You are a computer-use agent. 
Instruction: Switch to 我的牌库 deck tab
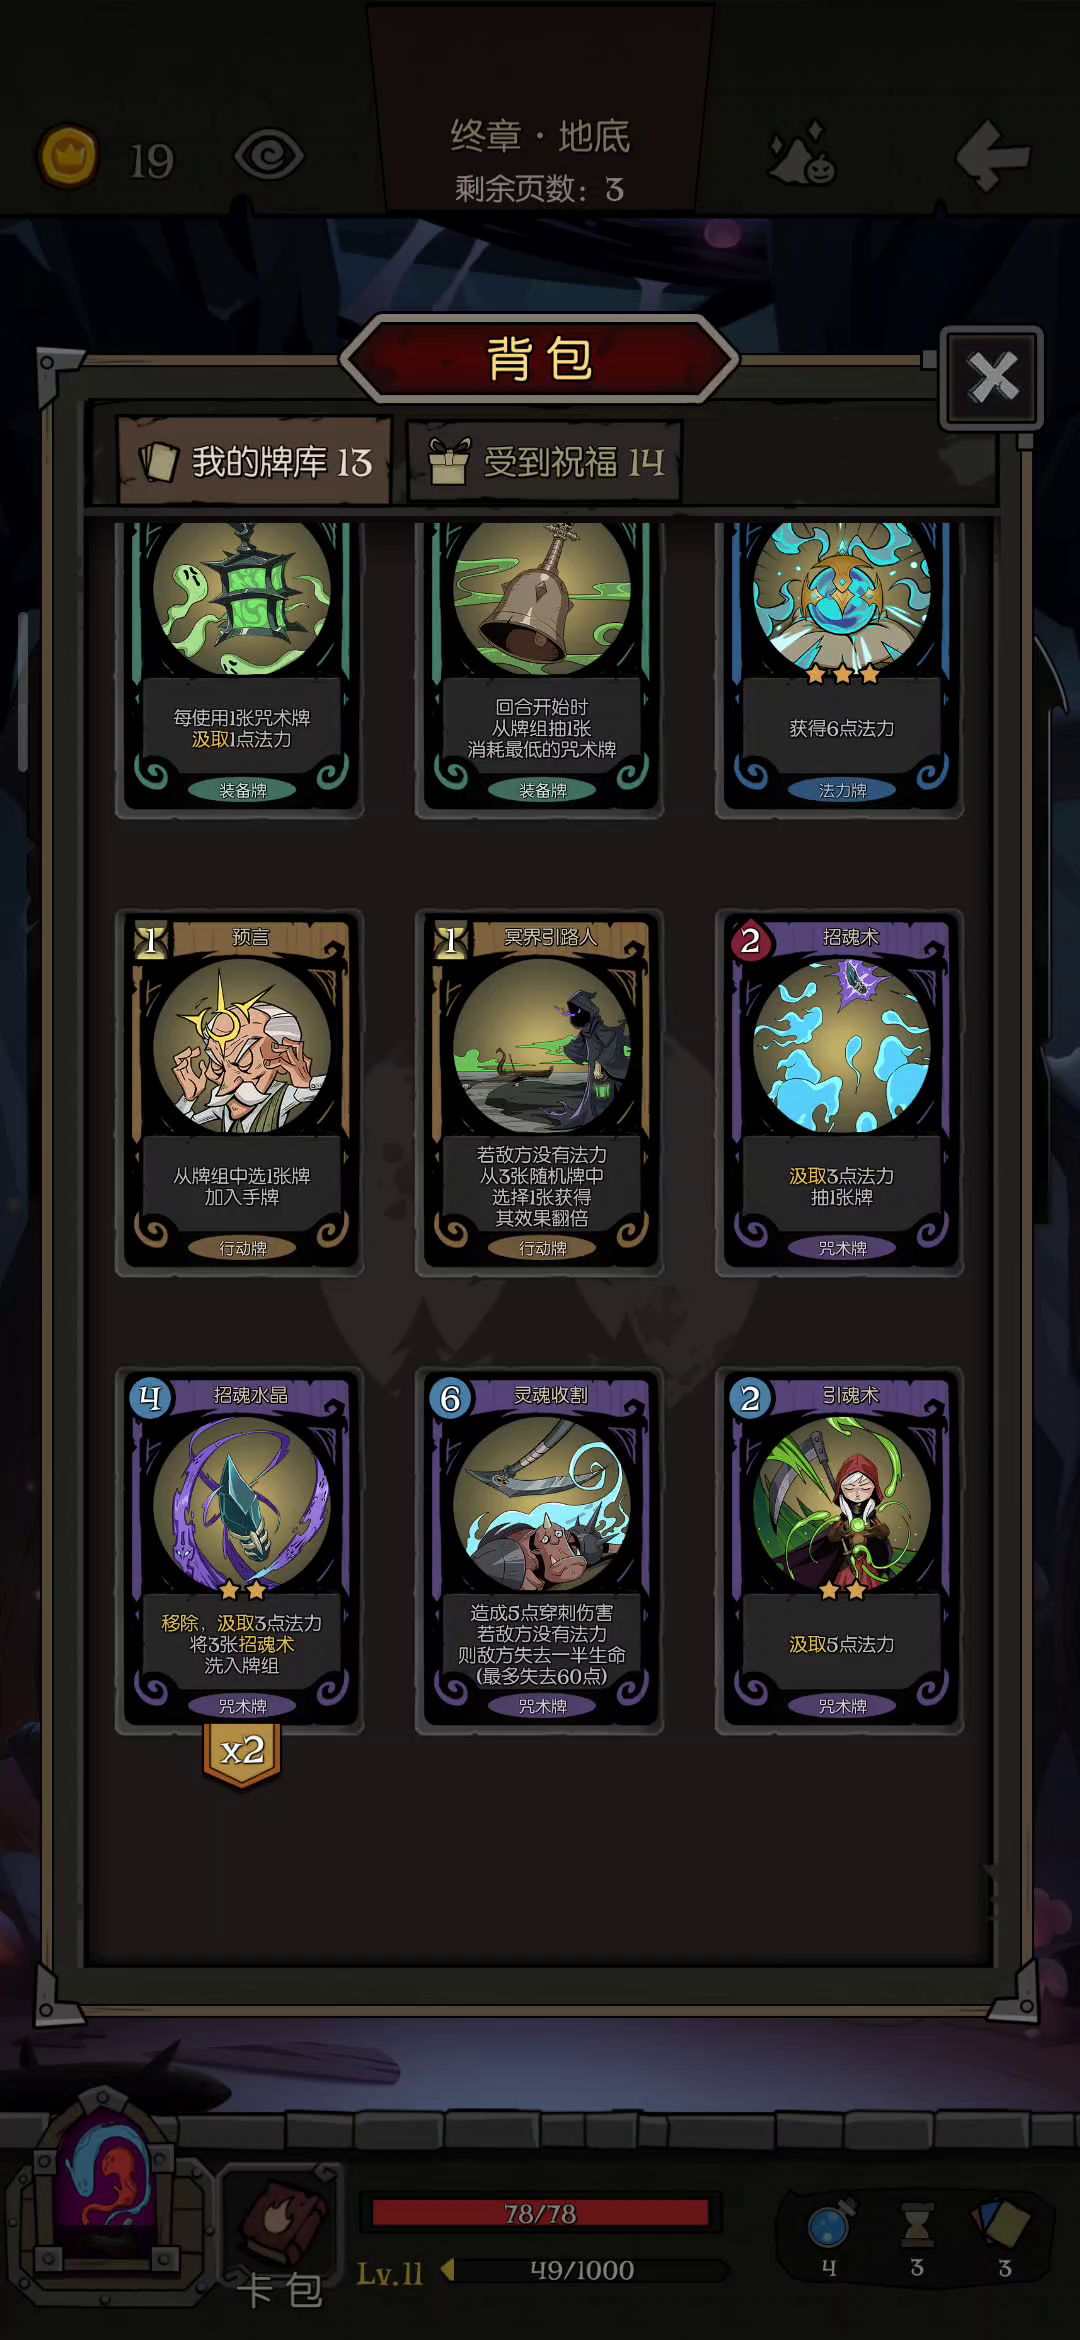click(x=254, y=461)
